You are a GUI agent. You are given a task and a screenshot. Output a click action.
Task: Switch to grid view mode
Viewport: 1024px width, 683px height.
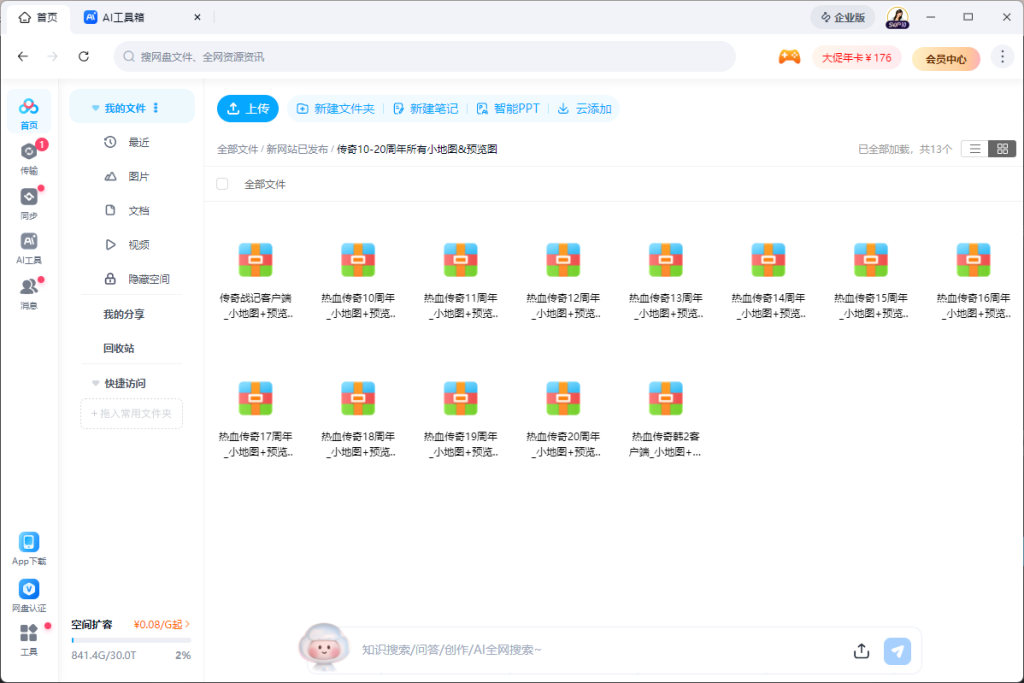(x=1000, y=148)
